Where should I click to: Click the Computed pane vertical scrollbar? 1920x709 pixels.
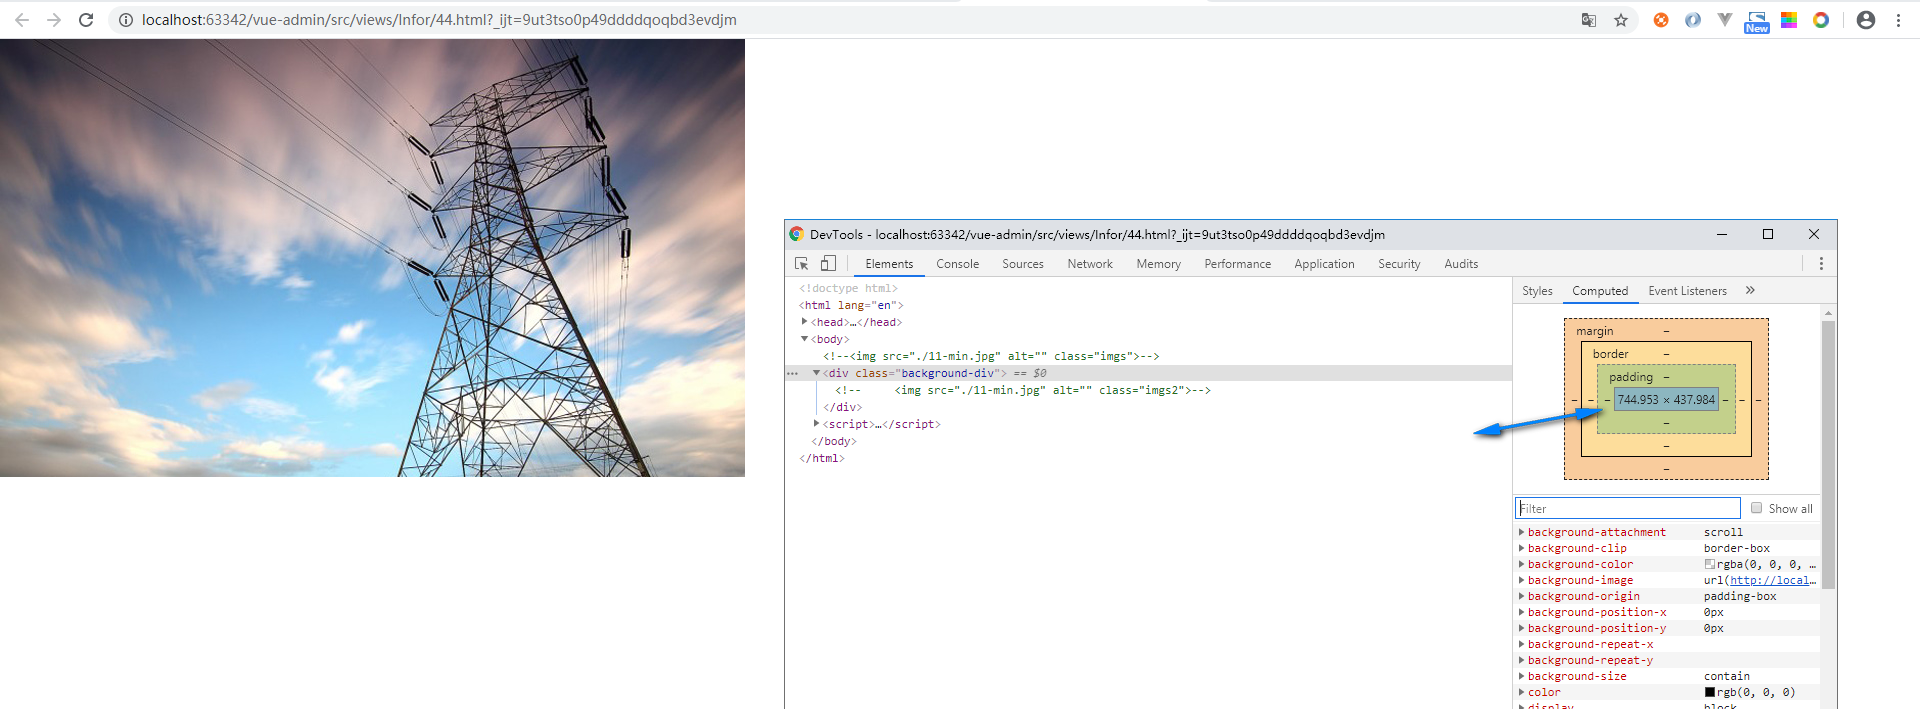pyautogui.click(x=1828, y=455)
